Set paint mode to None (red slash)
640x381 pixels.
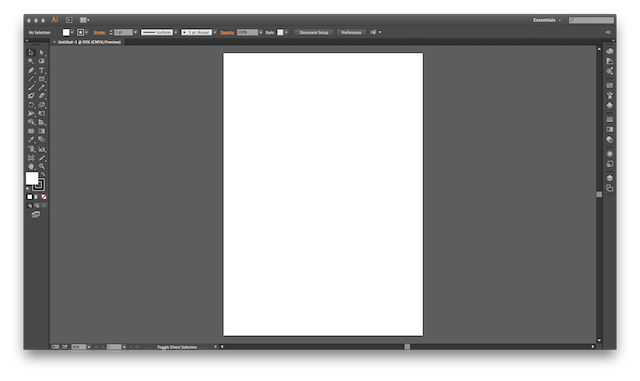pyautogui.click(x=44, y=197)
